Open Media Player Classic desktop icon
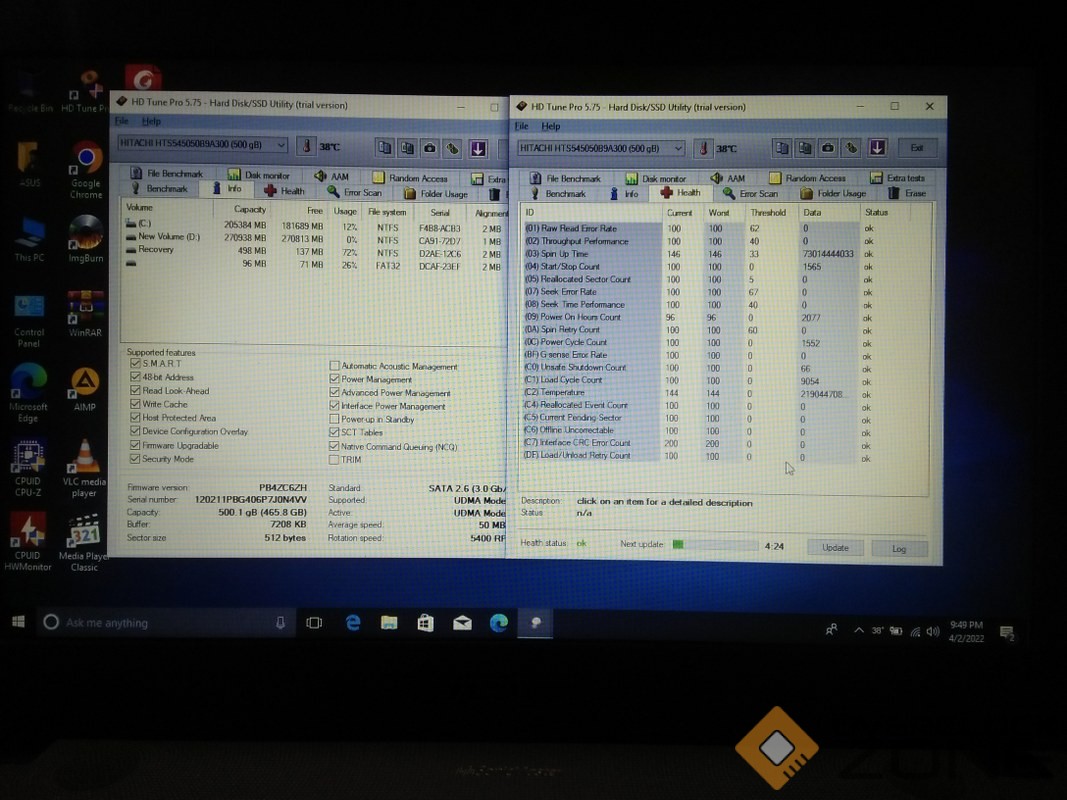Viewport: 1067px width, 800px height. (x=84, y=542)
